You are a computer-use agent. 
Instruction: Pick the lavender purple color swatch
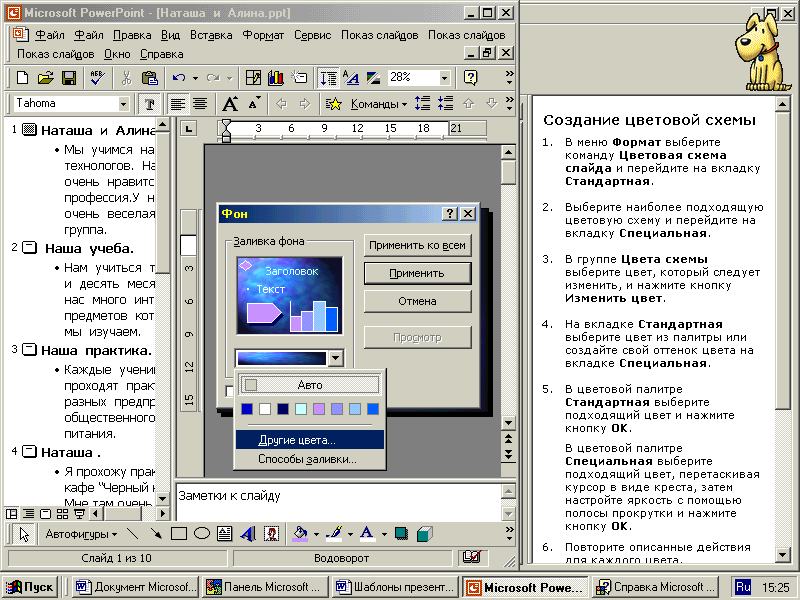319,409
